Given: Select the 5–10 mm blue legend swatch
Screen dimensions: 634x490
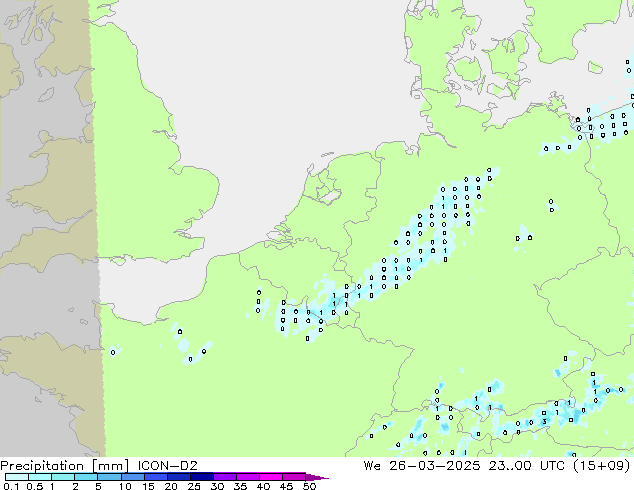Looking at the screenshot, I should coord(109,477).
